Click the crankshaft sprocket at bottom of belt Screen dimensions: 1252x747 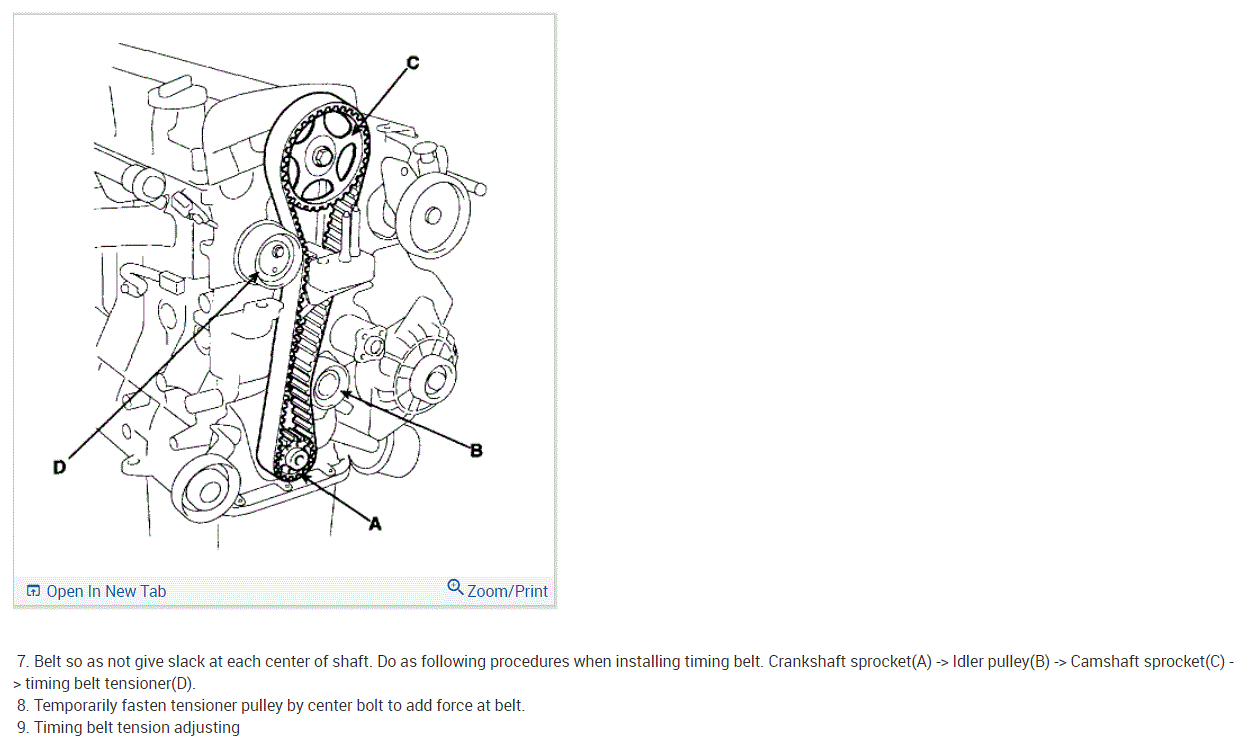[293, 460]
